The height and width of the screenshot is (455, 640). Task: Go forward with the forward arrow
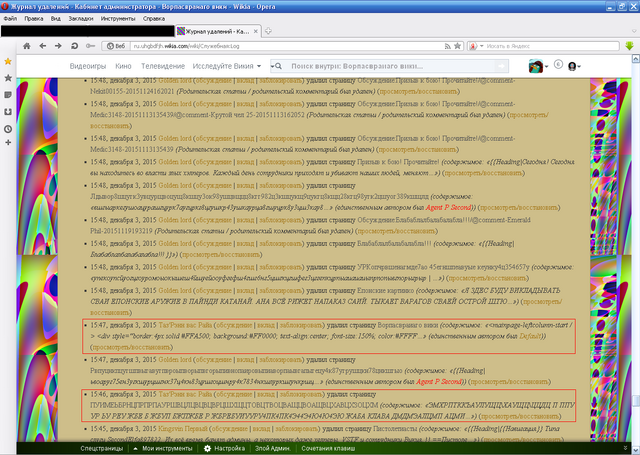58,46
